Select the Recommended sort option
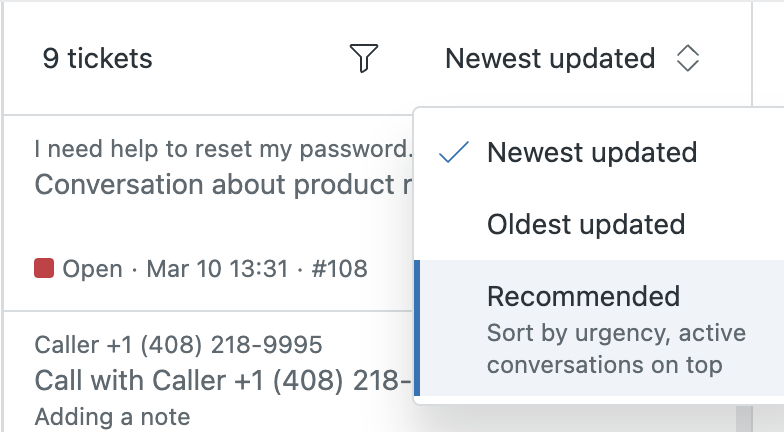The height and width of the screenshot is (432, 784). (583, 296)
